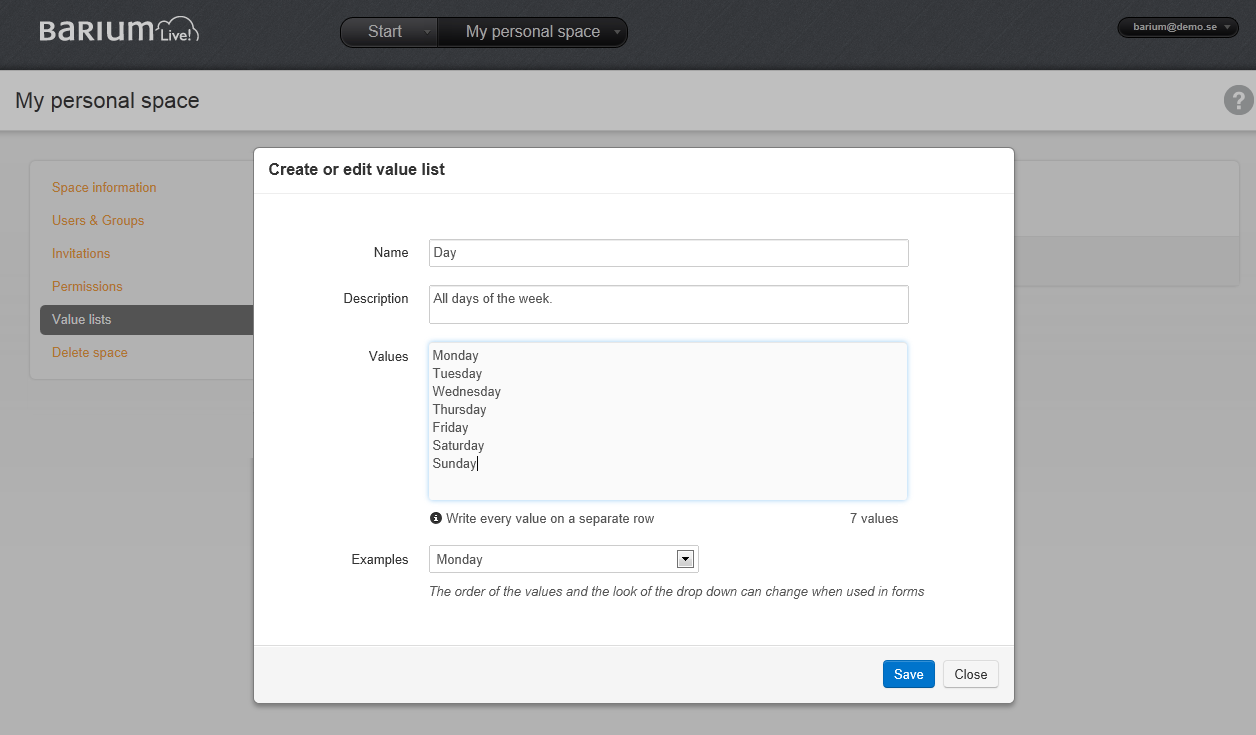Open Space information in the sidebar
Viewport: 1256px width, 735px height.
(104, 187)
